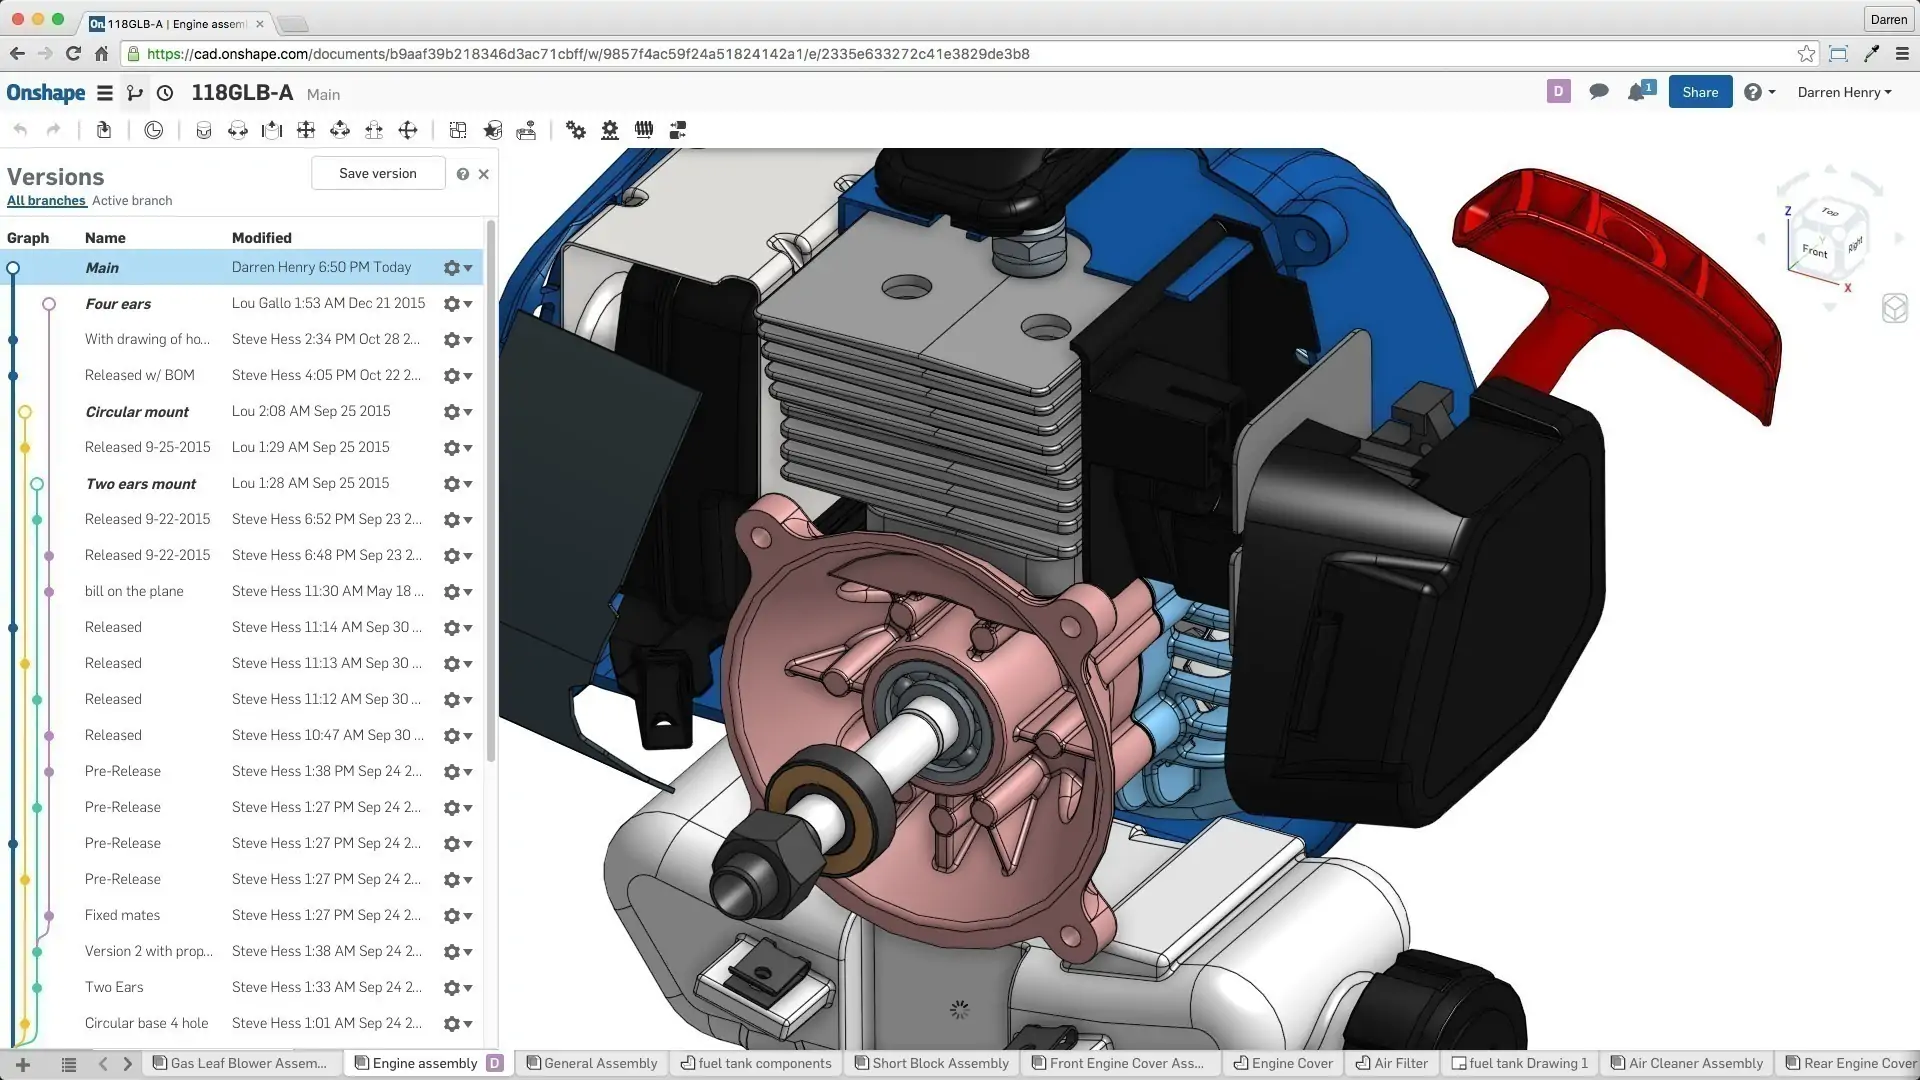Click the Save version button
This screenshot has height=1080, width=1920.
coord(378,172)
